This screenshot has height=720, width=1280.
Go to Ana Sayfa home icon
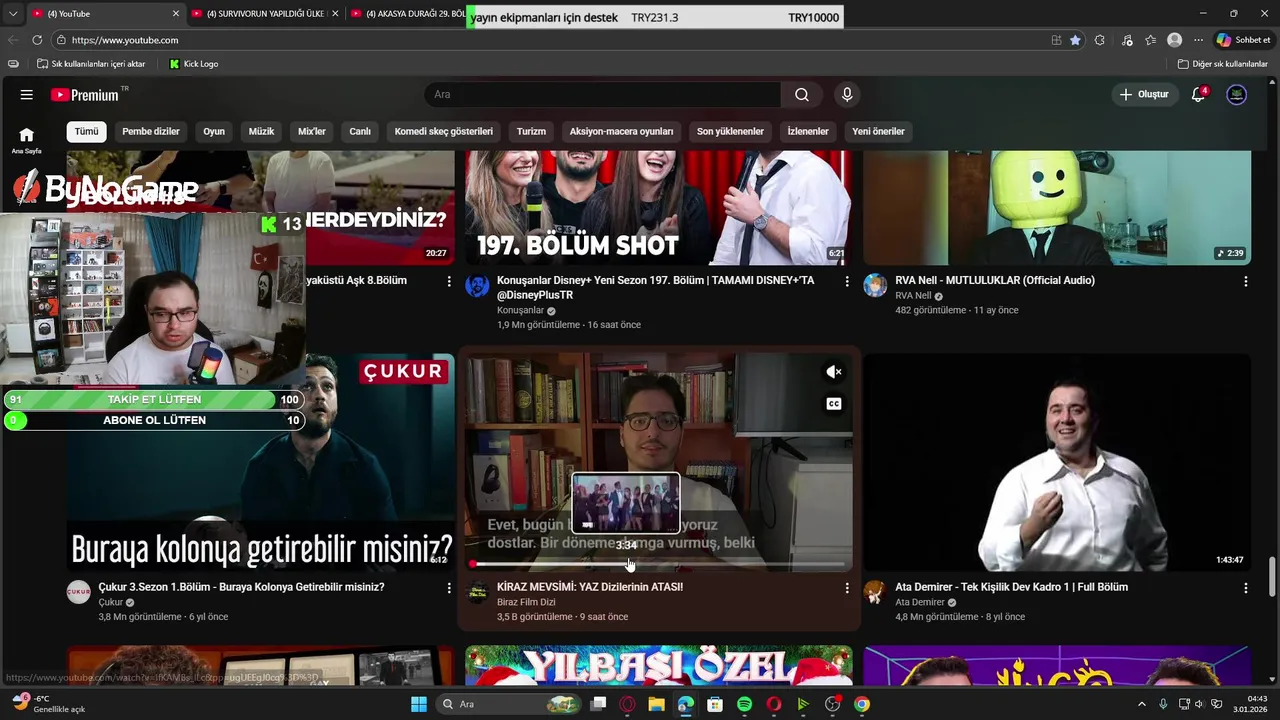pyautogui.click(x=27, y=140)
